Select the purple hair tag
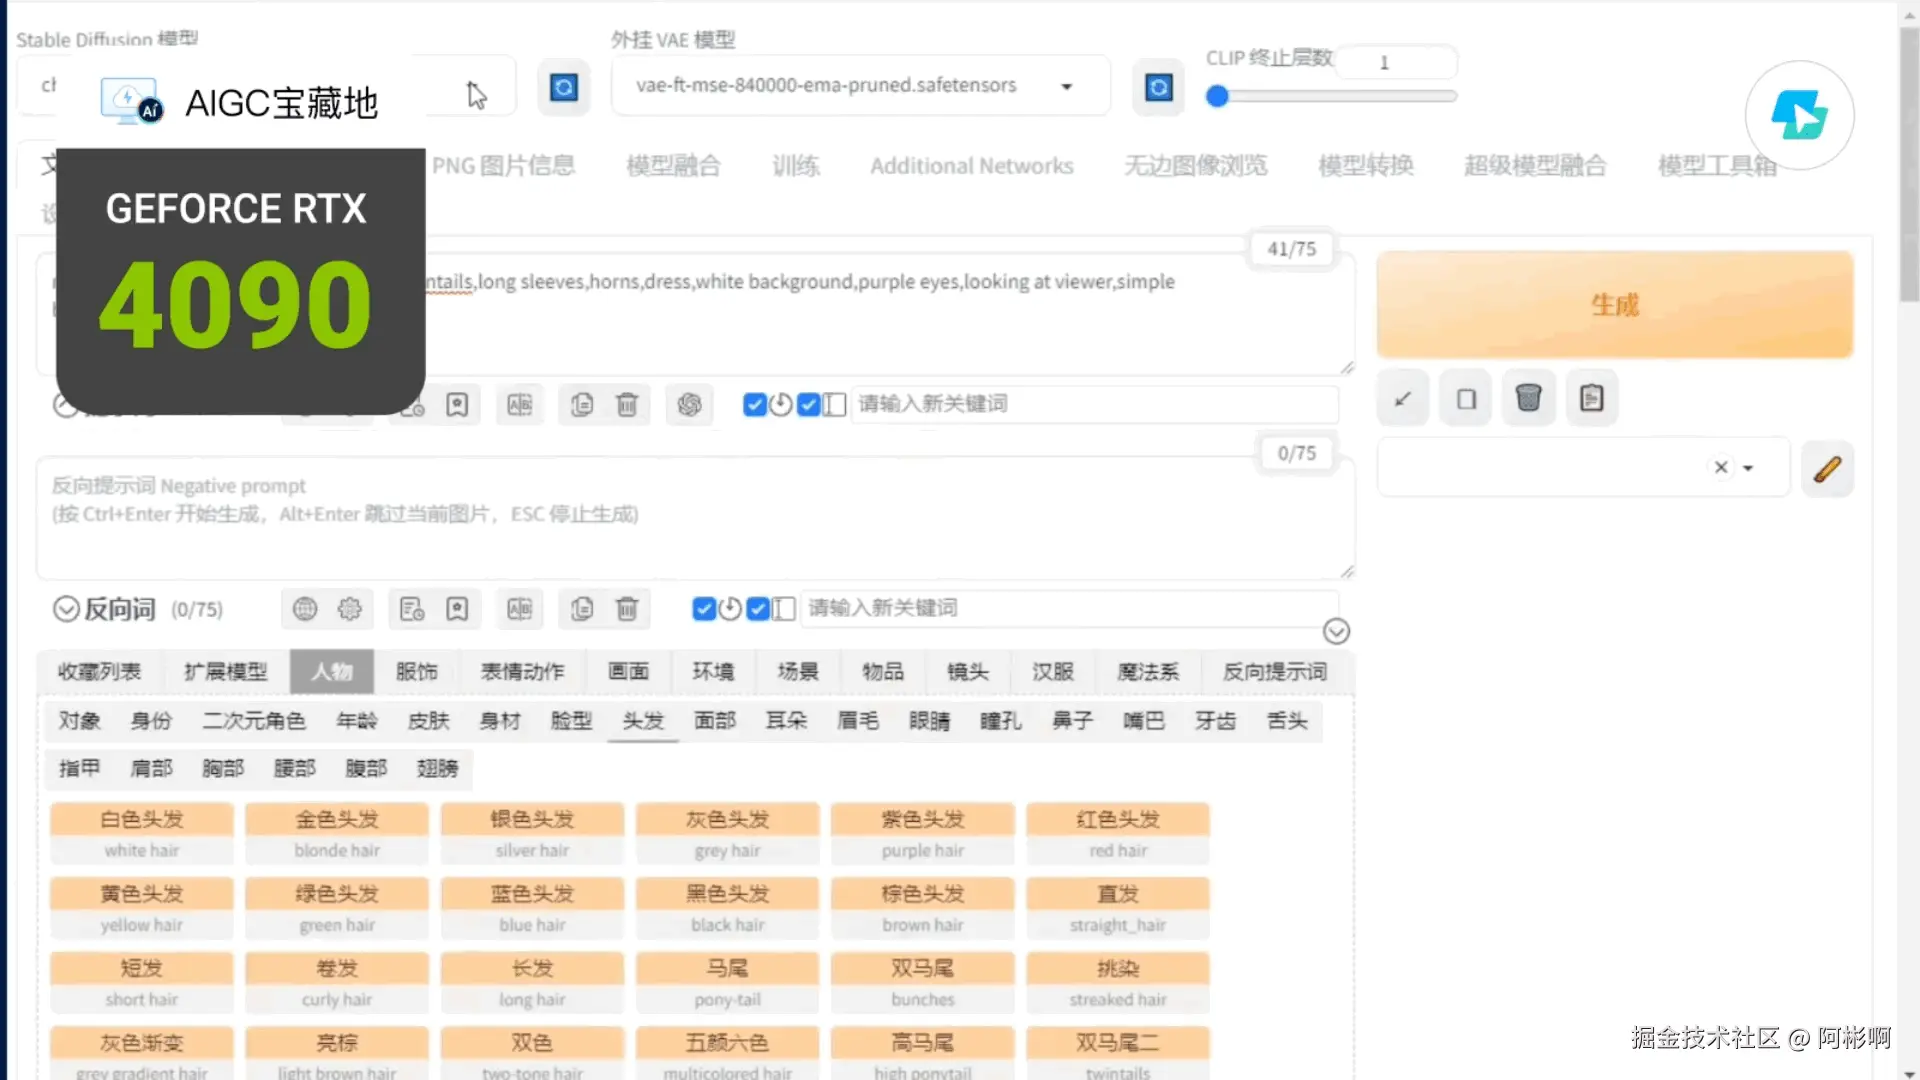1920x1080 pixels. (922, 833)
